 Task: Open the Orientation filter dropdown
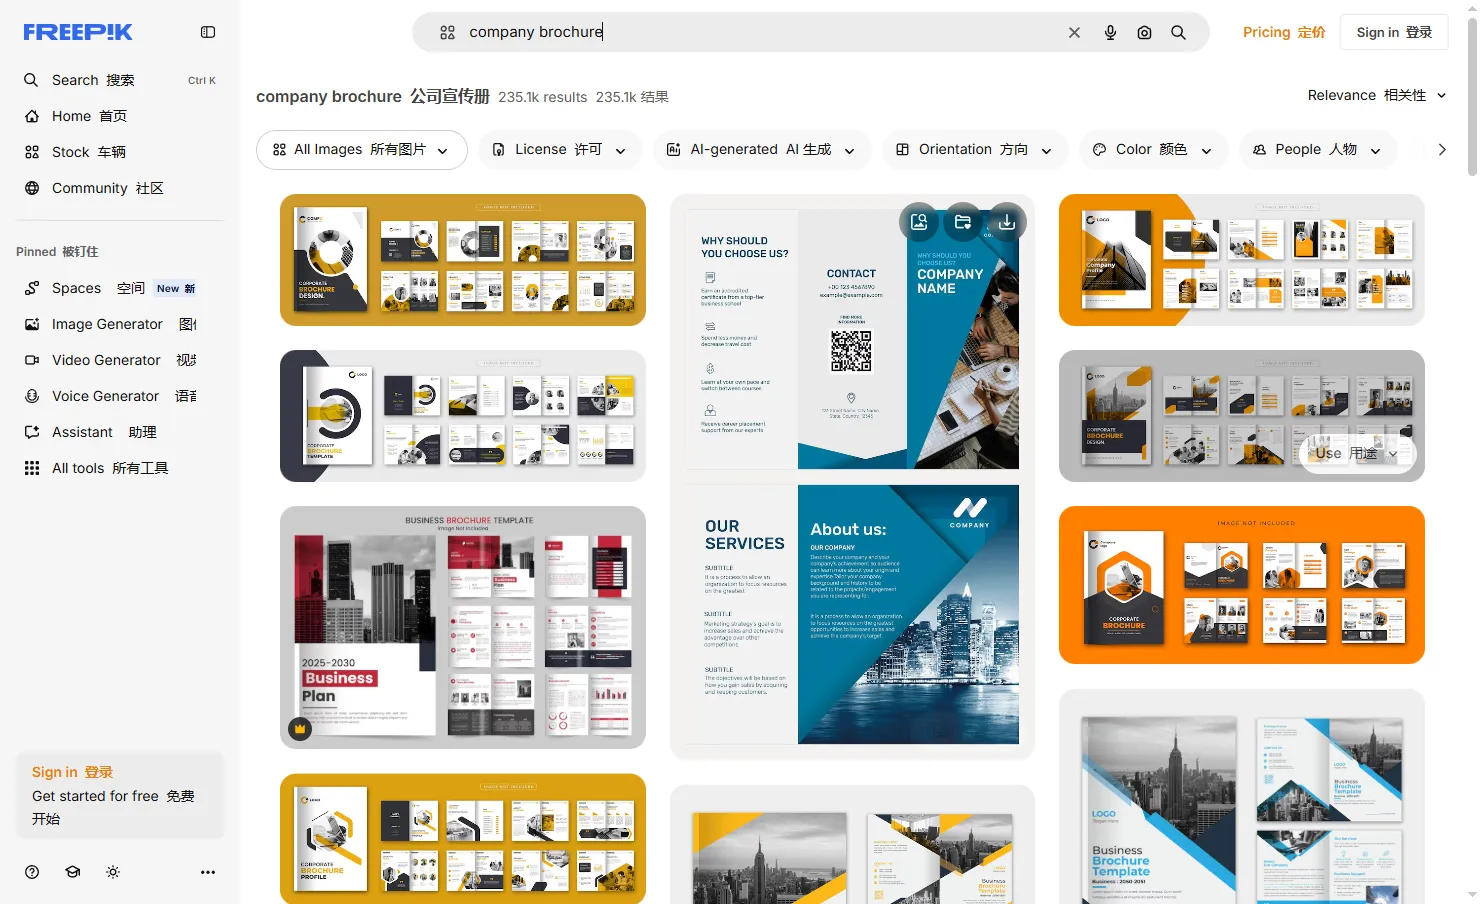pos(973,150)
